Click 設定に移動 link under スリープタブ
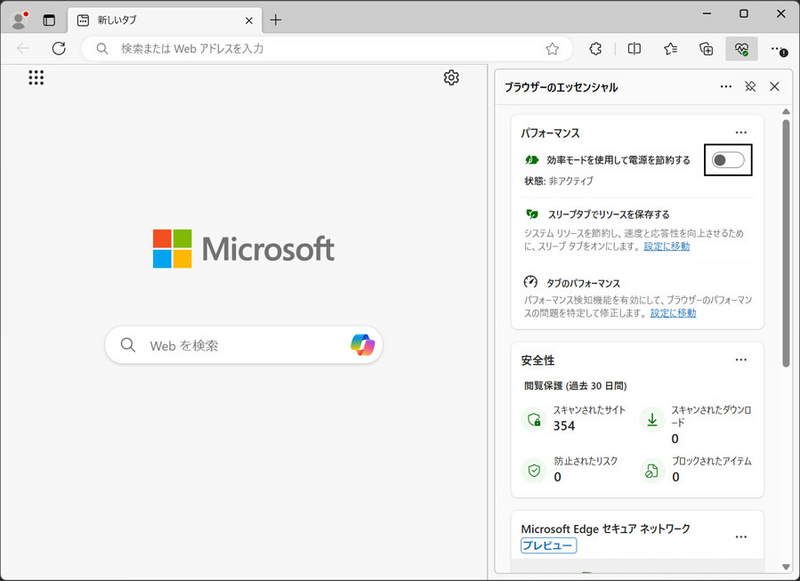The width and height of the screenshot is (800, 581). coord(667,246)
